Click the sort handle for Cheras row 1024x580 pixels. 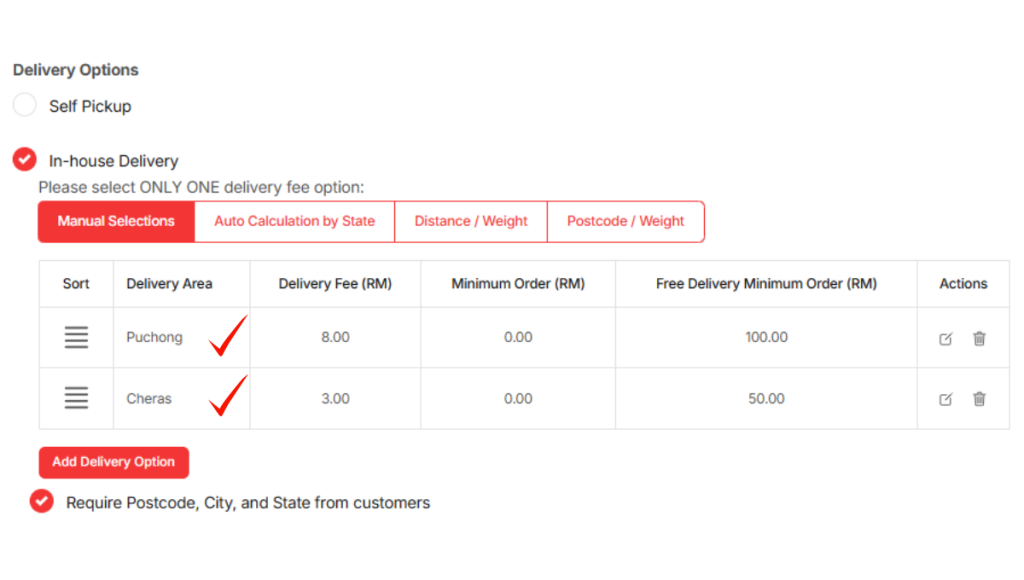[x=76, y=398]
